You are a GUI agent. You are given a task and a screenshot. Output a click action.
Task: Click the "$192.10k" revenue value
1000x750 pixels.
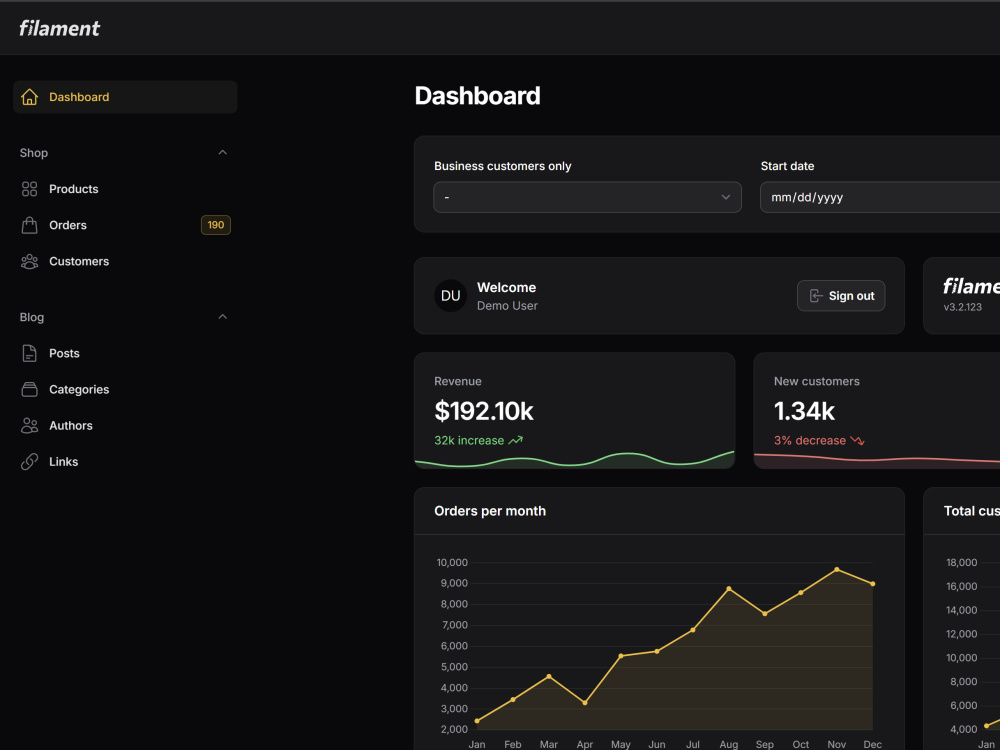[483, 411]
